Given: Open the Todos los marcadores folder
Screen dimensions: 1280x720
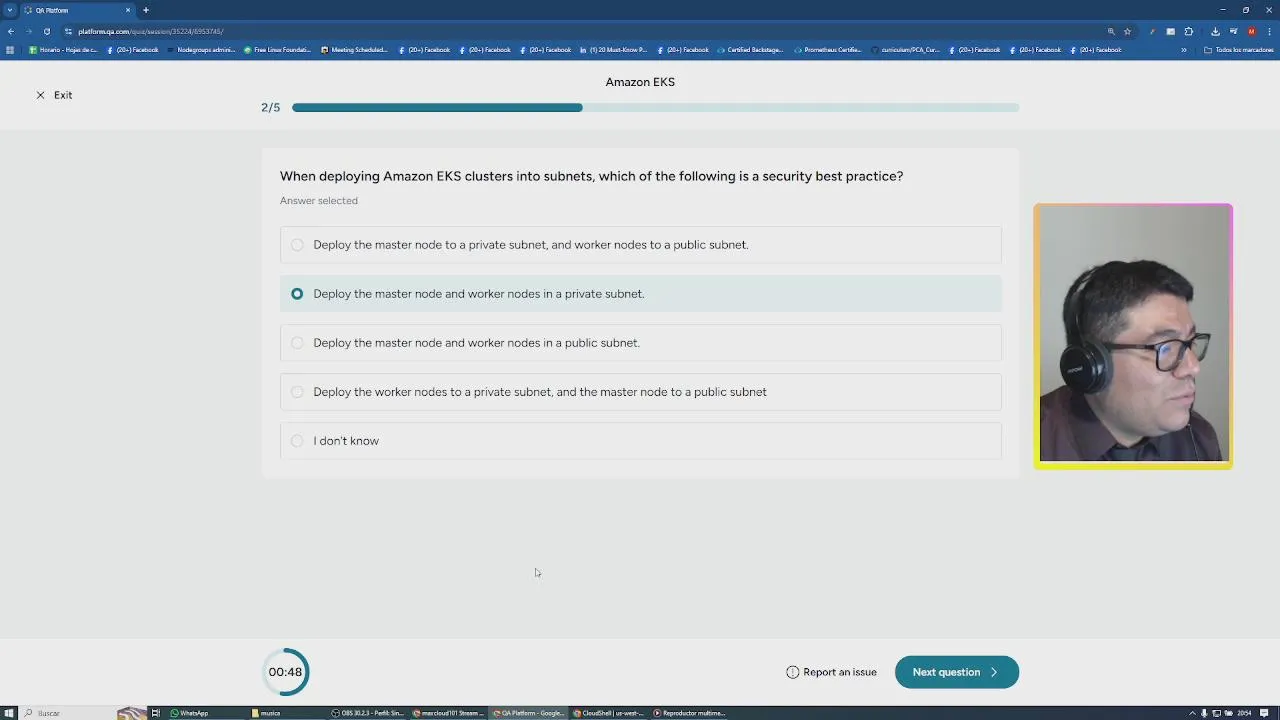Looking at the screenshot, I should point(1238,50).
